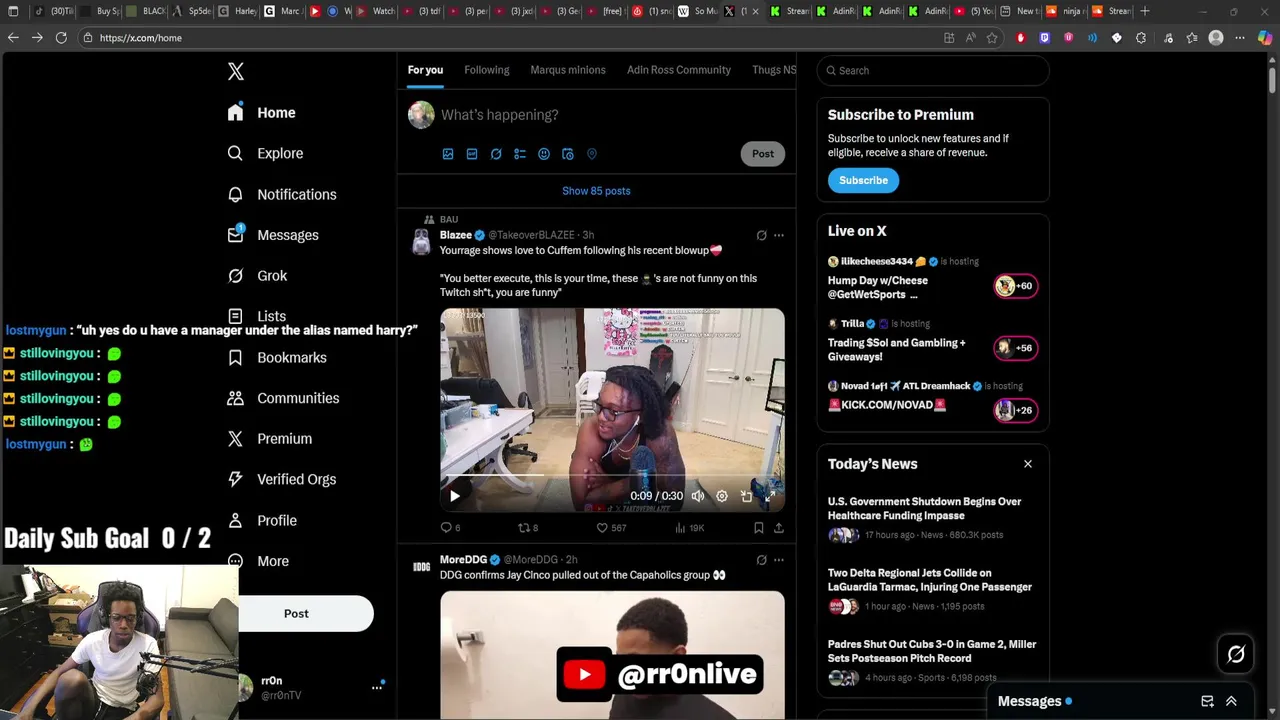Click the video progress bar

click(612, 476)
